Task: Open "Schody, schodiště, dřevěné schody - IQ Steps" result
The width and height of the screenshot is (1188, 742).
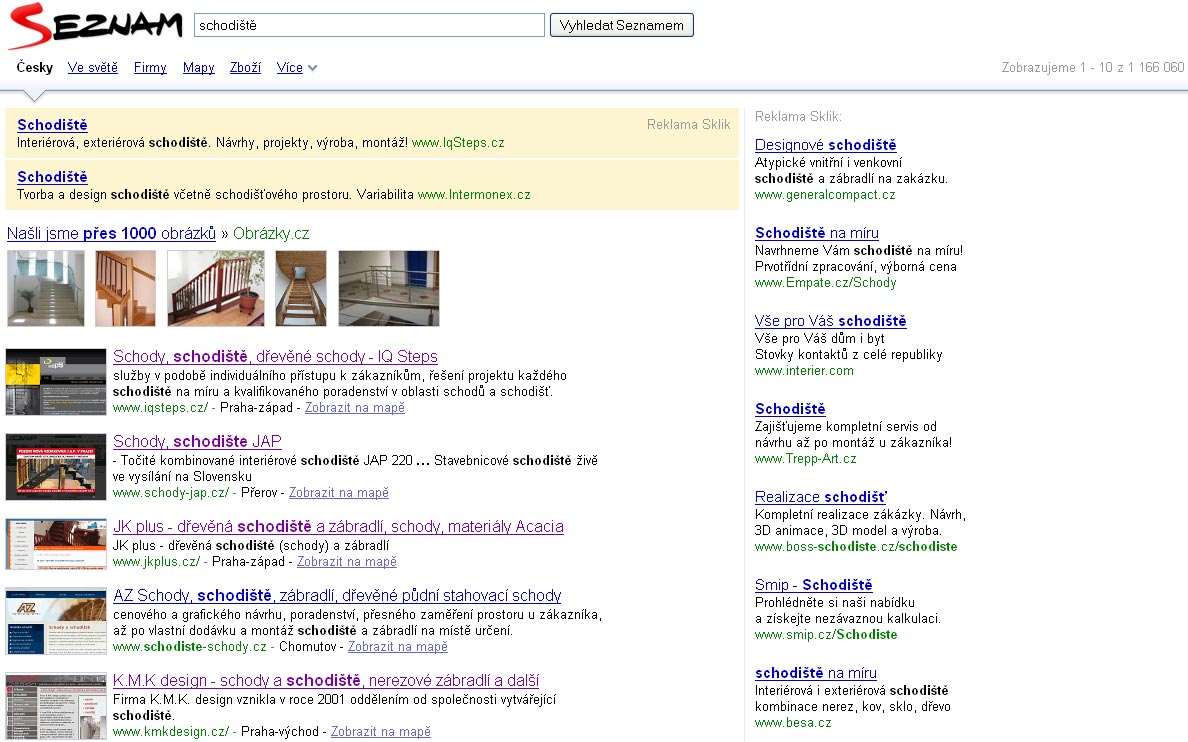Action: (275, 356)
